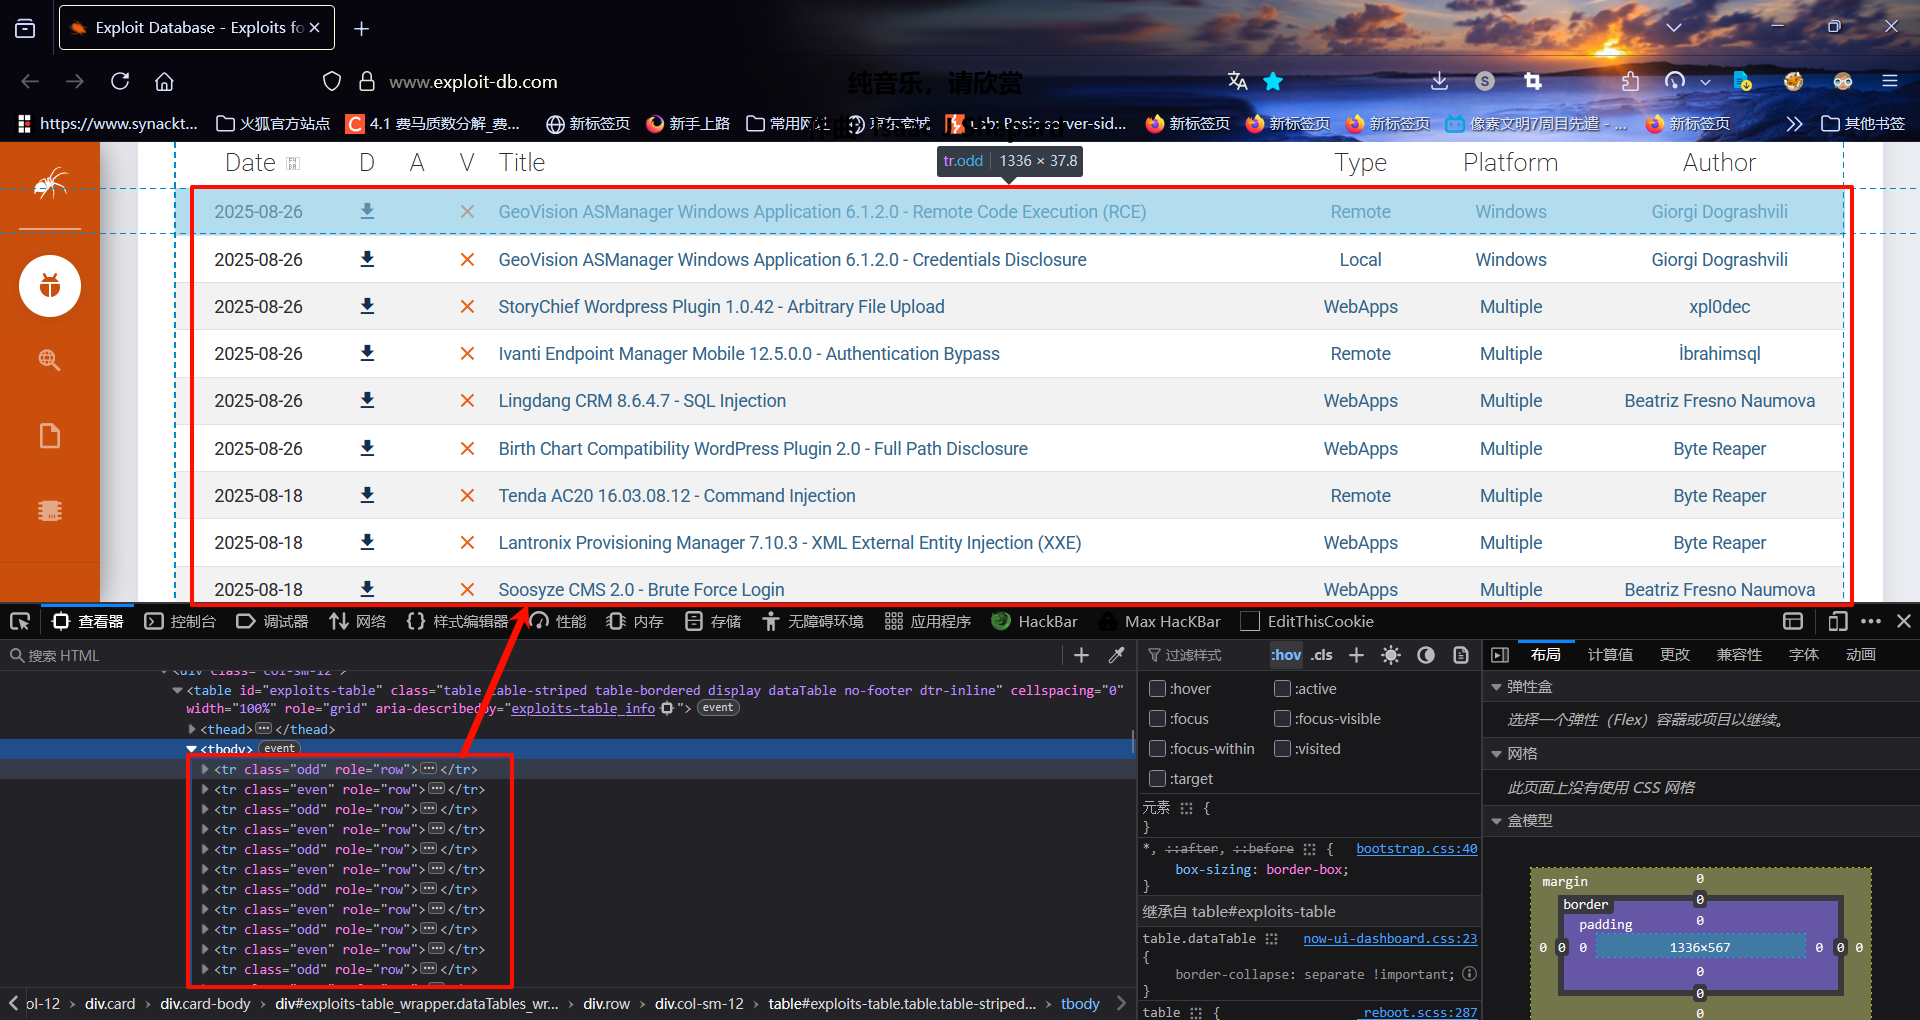
Task: Expand the thead node in HTML tree
Action: coord(192,729)
